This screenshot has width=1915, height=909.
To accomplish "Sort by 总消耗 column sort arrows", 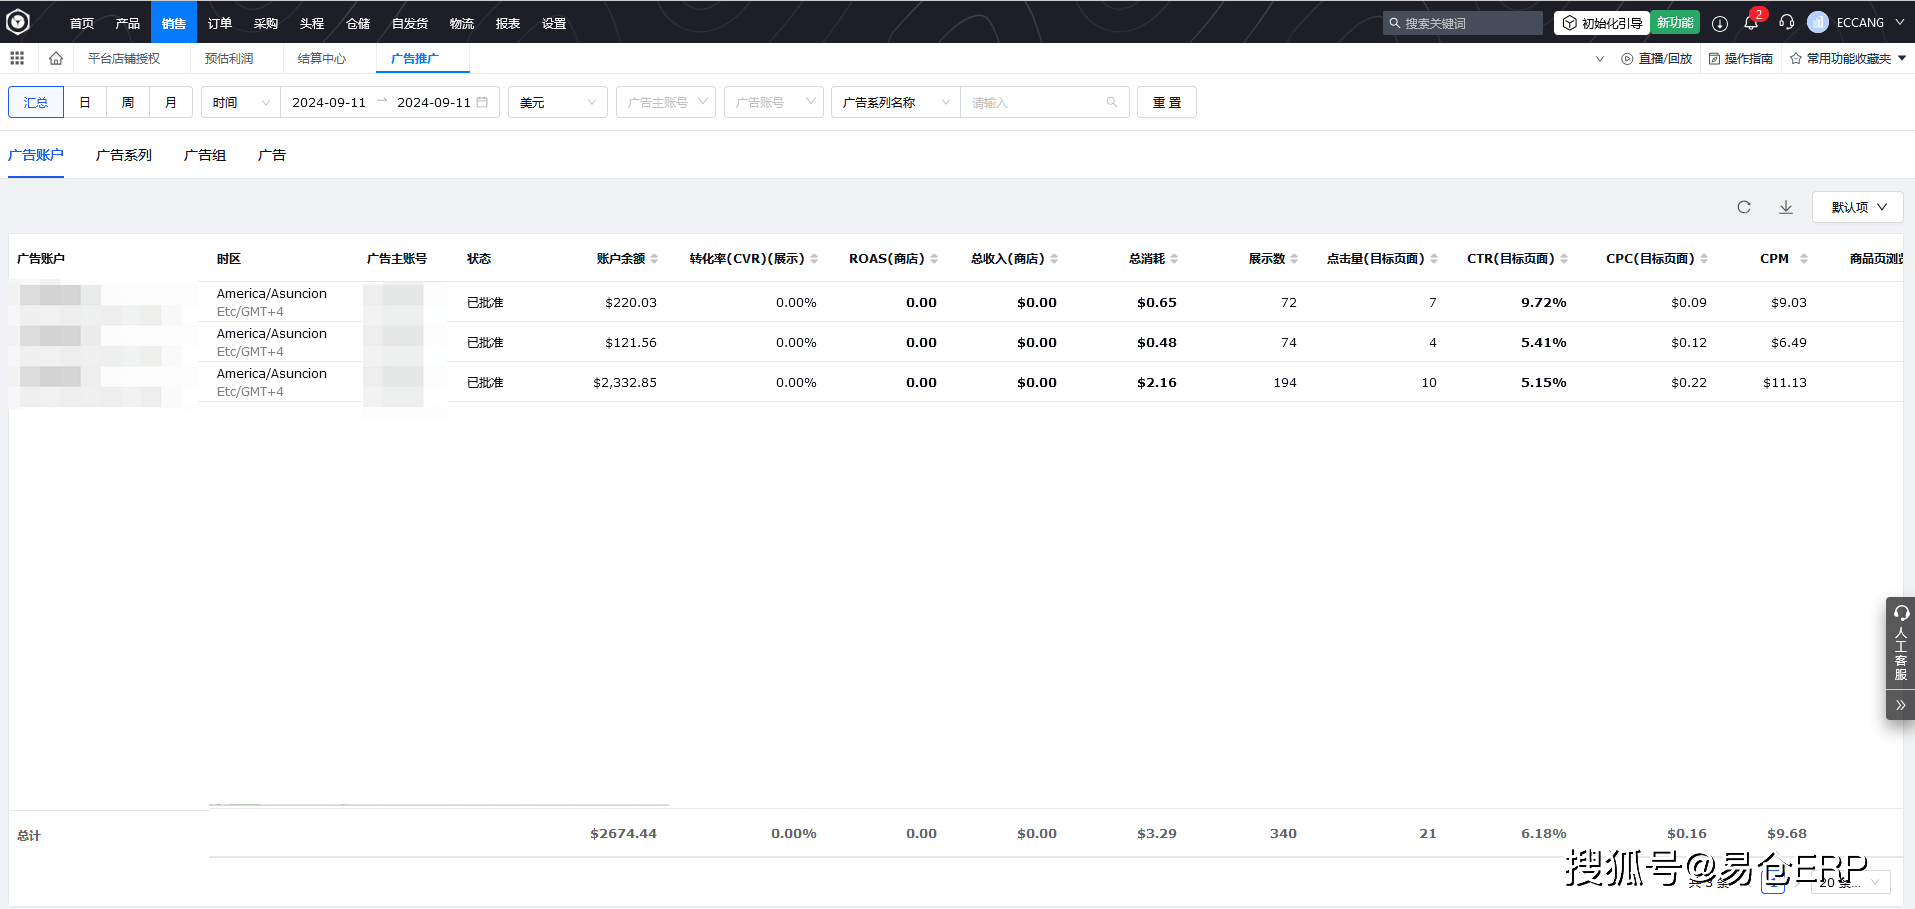I will (x=1174, y=259).
